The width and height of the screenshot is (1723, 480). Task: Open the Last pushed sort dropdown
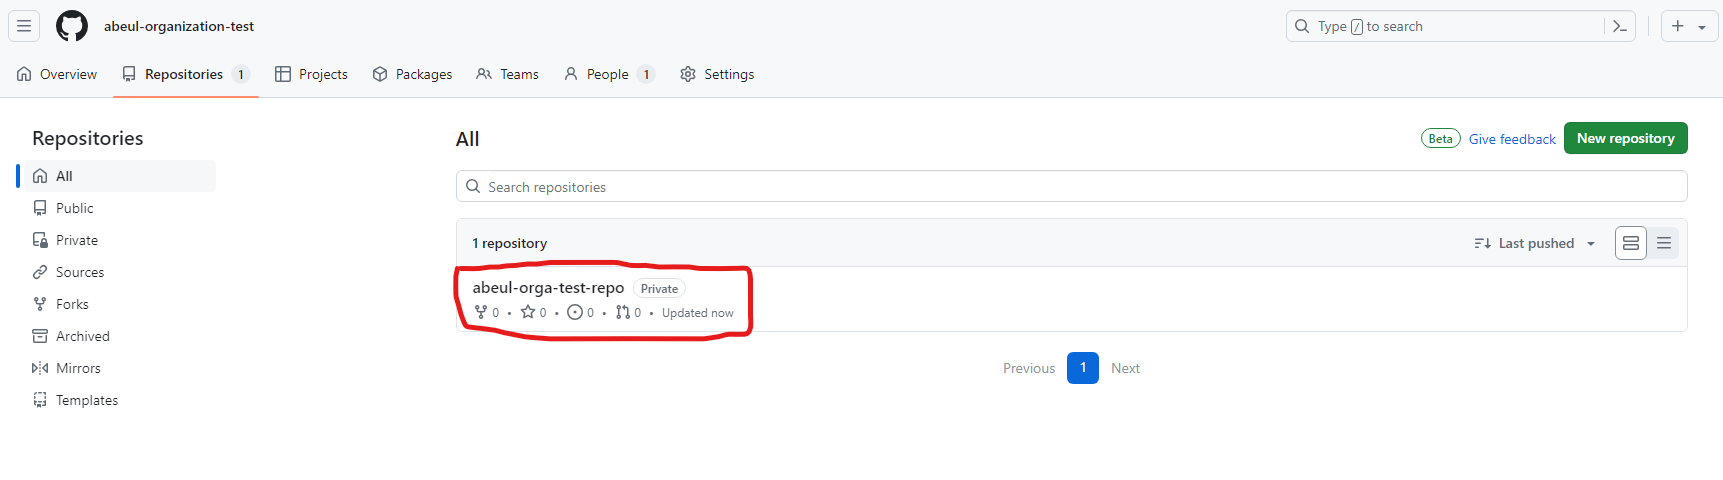tap(1535, 243)
